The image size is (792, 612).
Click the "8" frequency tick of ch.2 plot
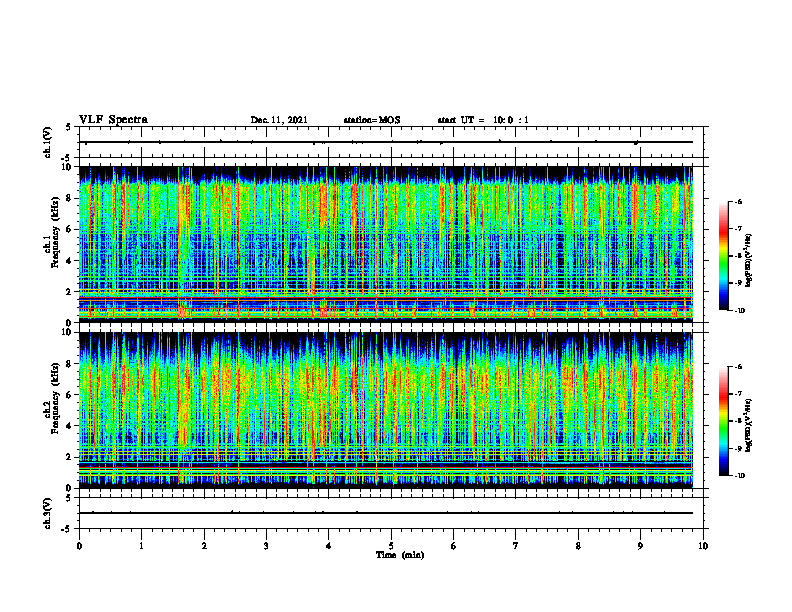click(69, 364)
